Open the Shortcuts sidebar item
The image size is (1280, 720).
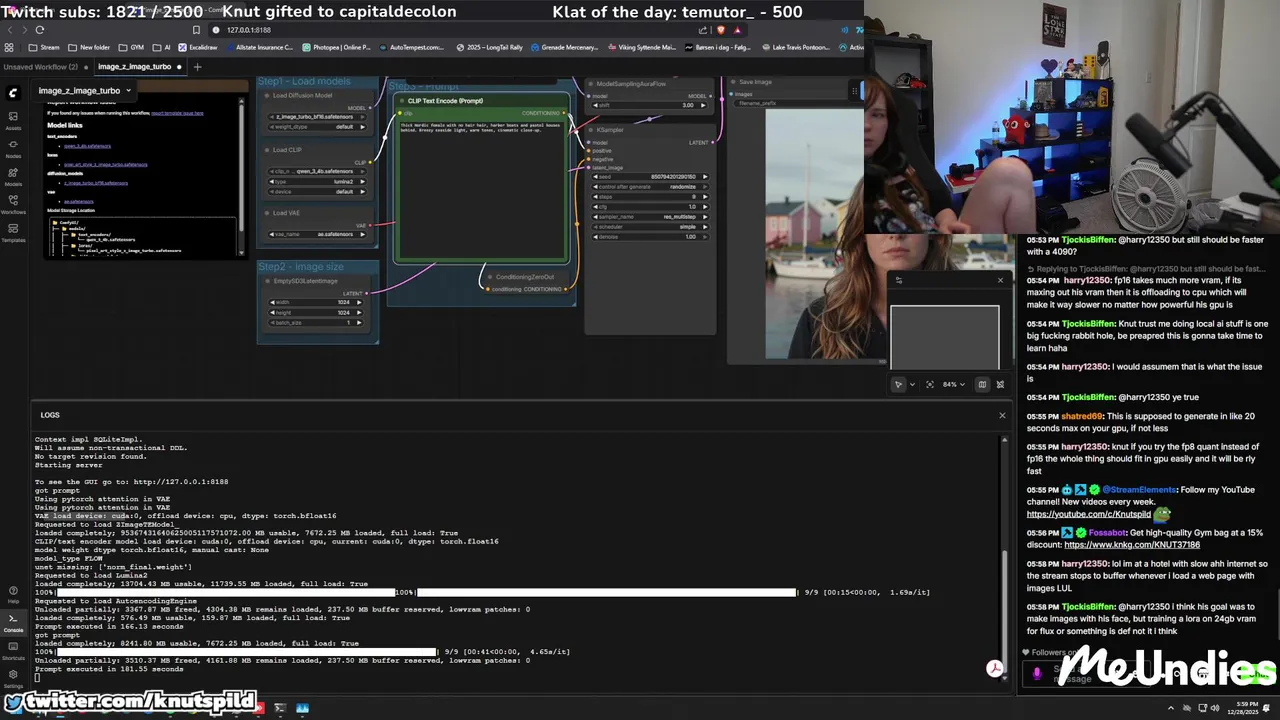(x=13, y=651)
